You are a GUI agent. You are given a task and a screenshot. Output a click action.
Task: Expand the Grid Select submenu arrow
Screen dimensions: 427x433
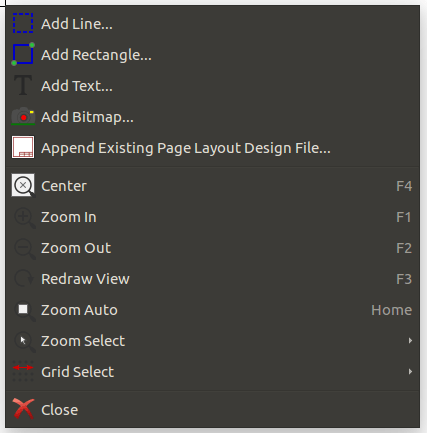410,371
